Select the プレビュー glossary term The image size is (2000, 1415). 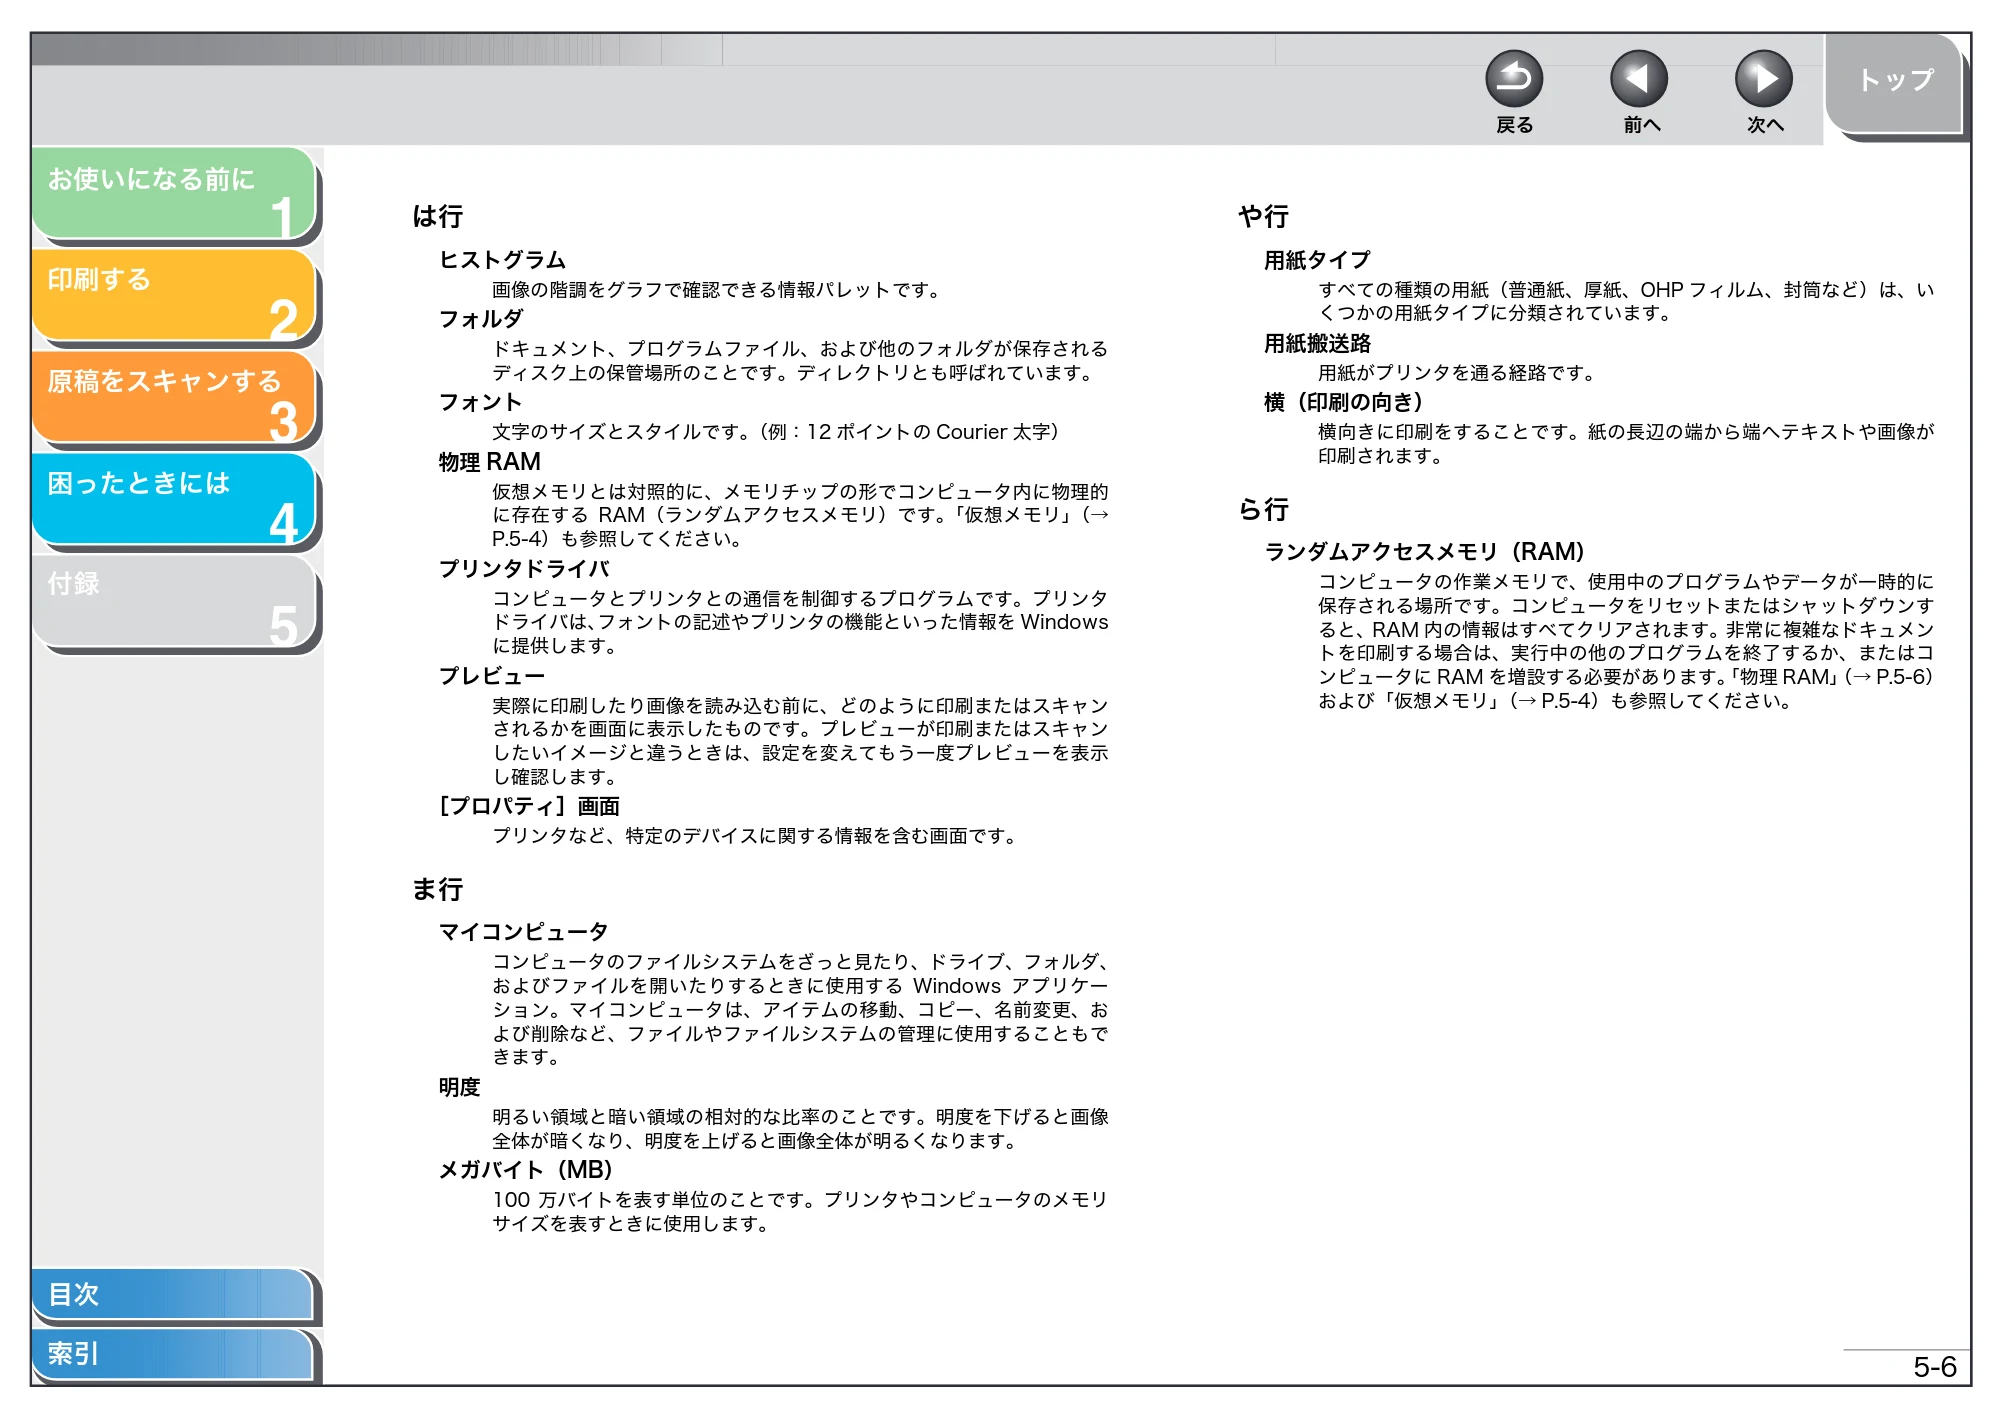coord(492,676)
